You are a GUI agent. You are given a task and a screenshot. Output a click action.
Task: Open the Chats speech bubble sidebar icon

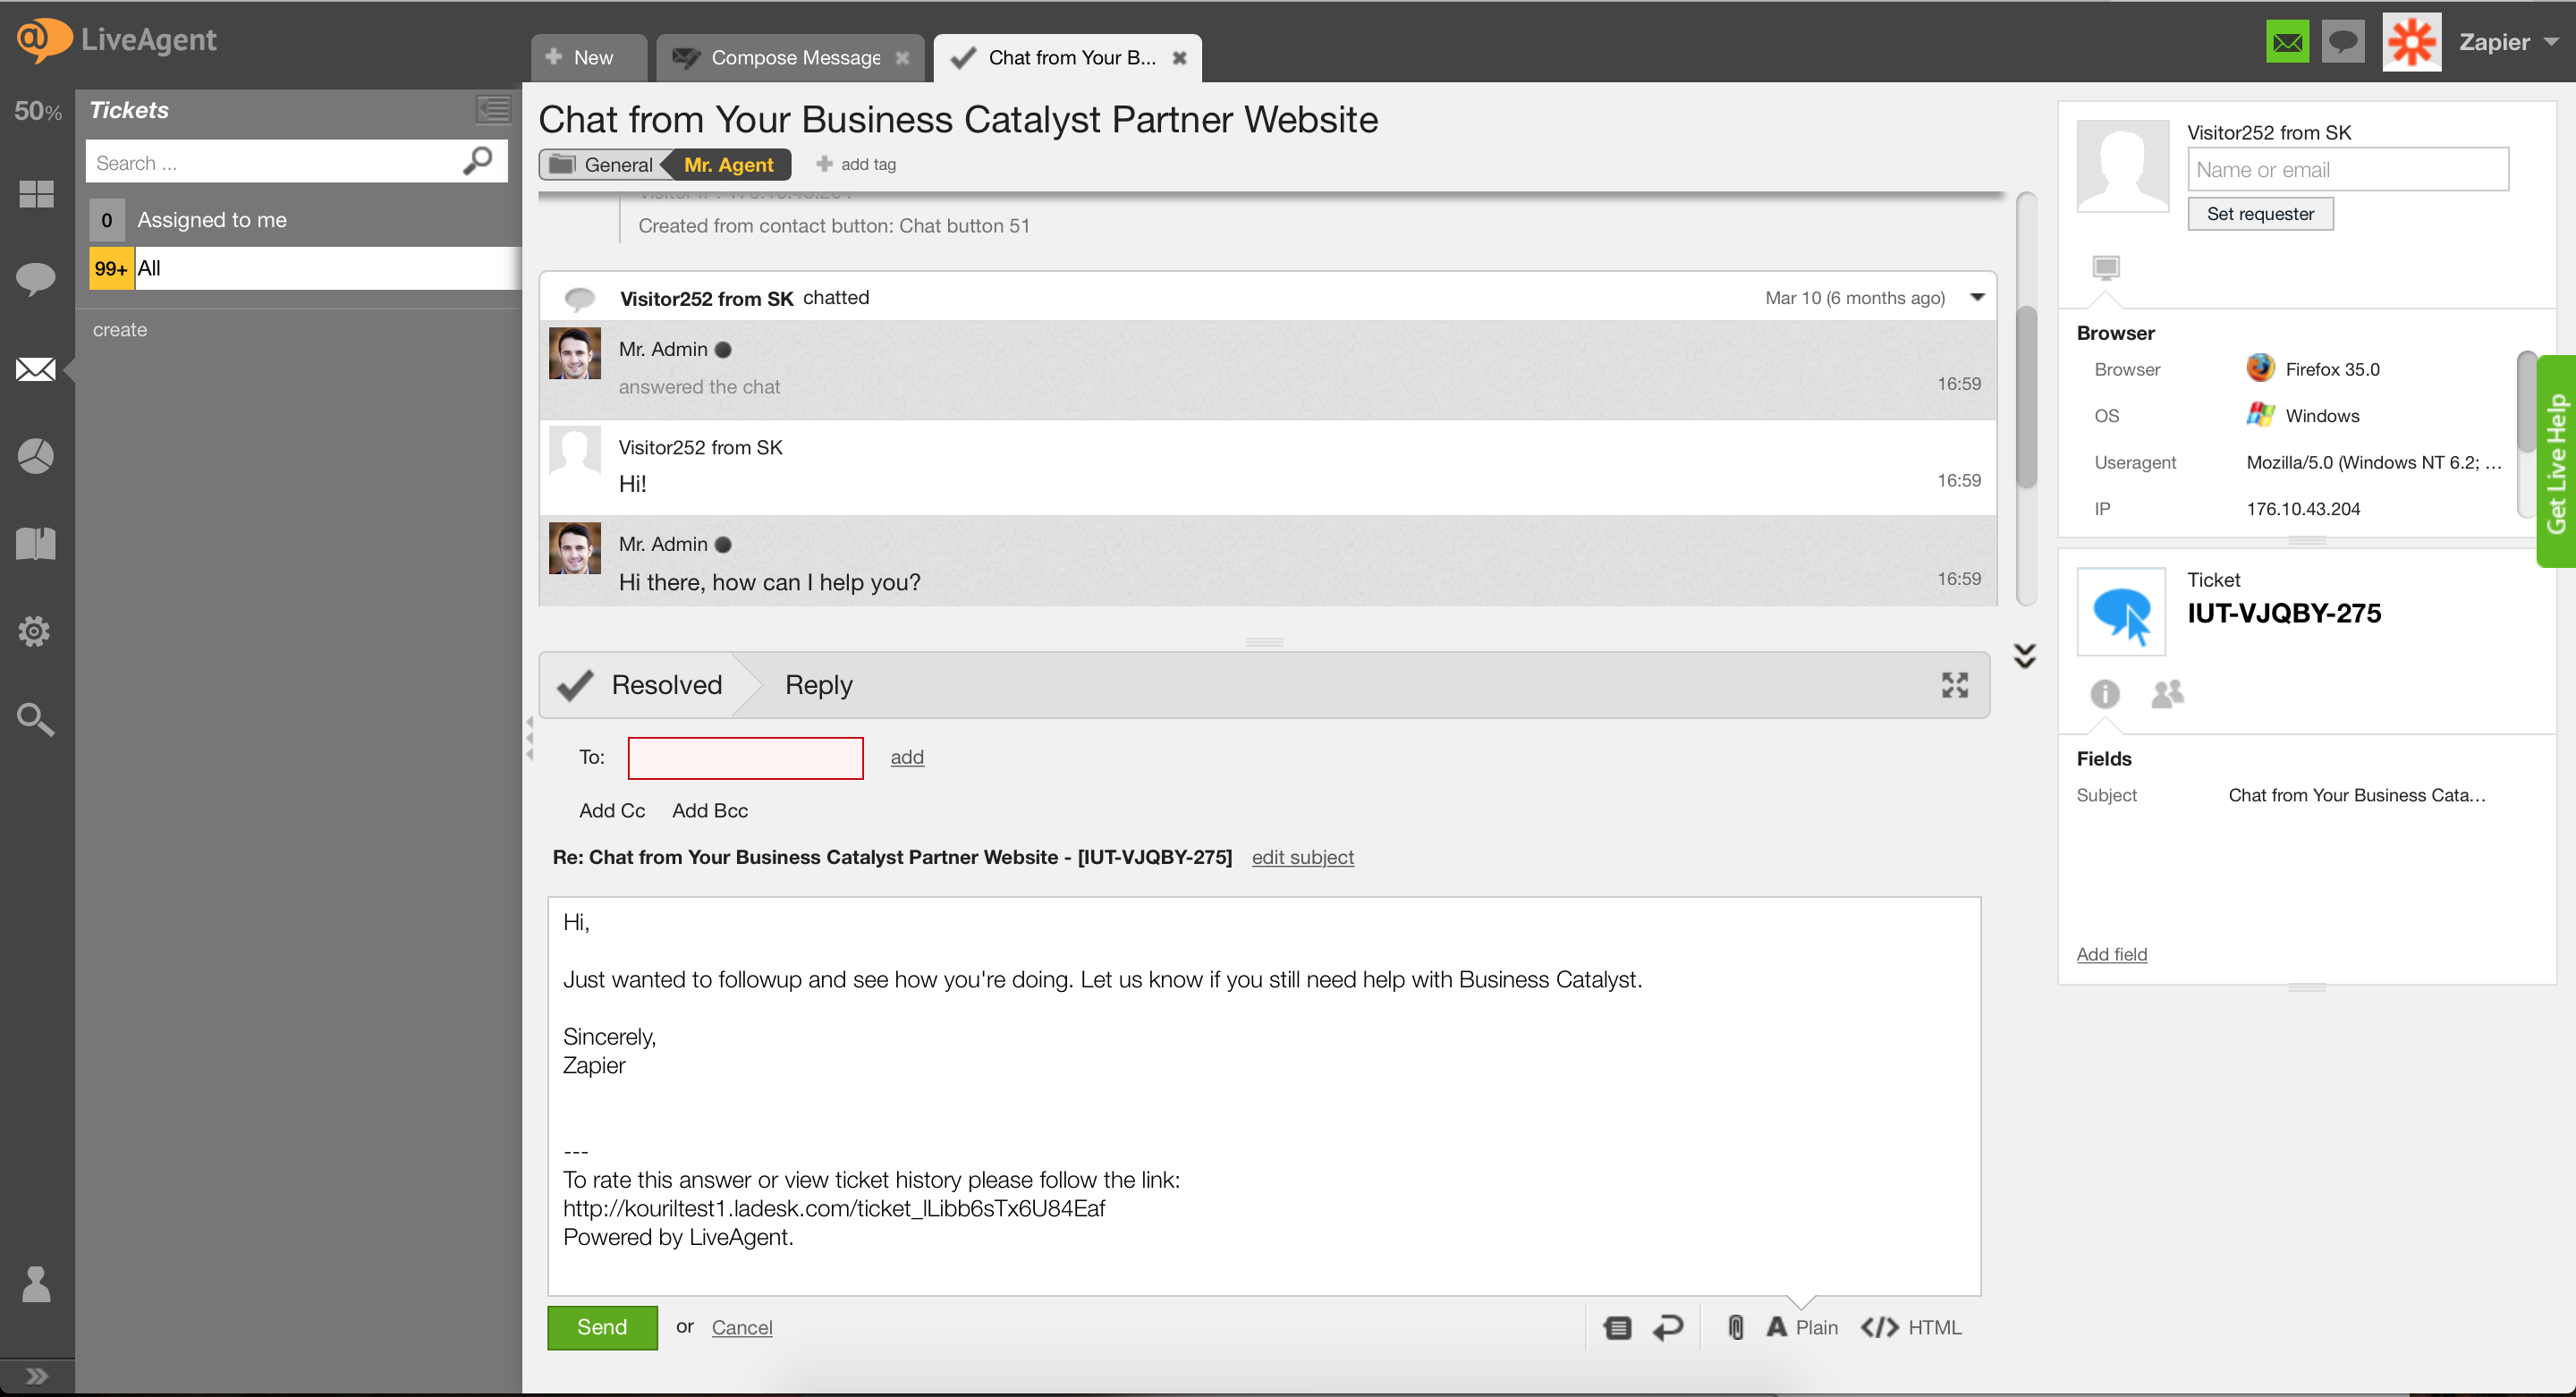pyautogui.click(x=36, y=279)
